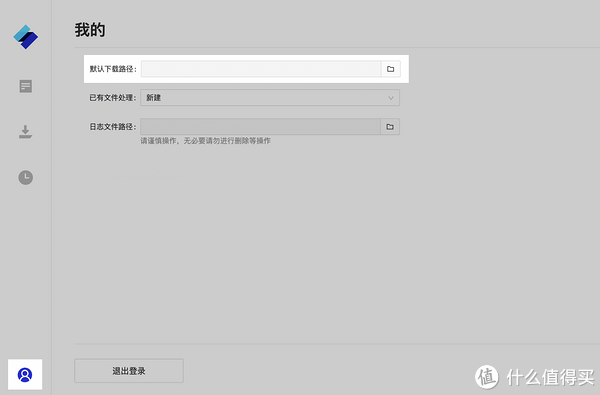Click the 日志文件路径 input field
This screenshot has height=395, width=600.
tap(261, 127)
